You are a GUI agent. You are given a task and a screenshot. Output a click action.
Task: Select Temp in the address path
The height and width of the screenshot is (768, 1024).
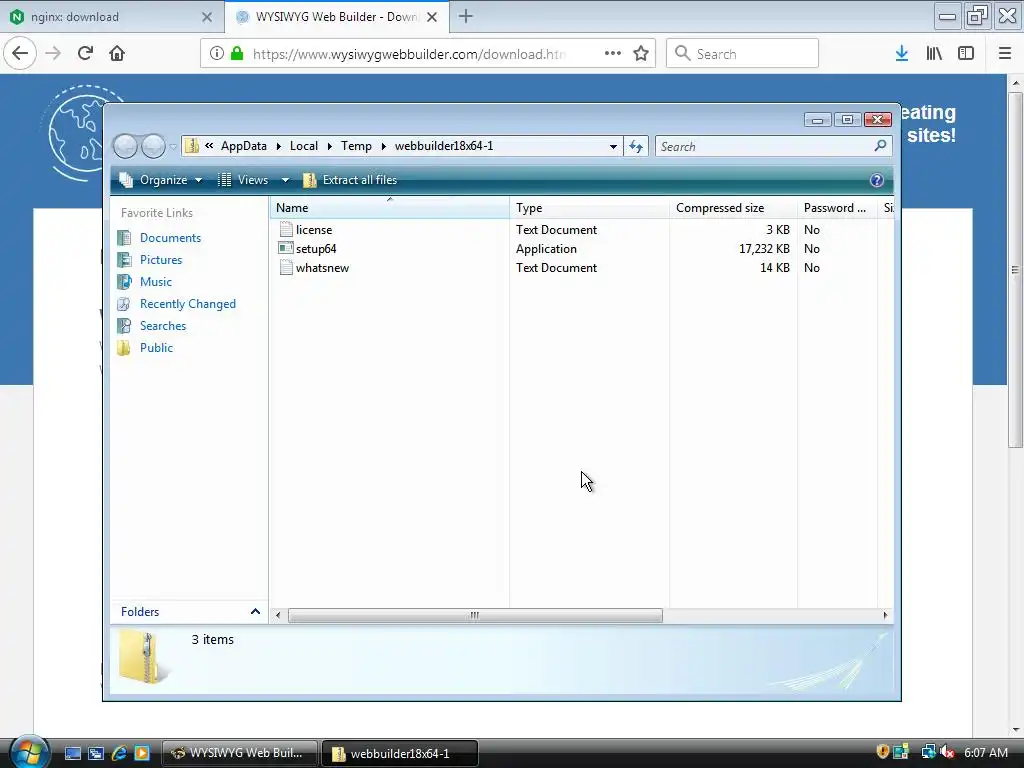356,146
